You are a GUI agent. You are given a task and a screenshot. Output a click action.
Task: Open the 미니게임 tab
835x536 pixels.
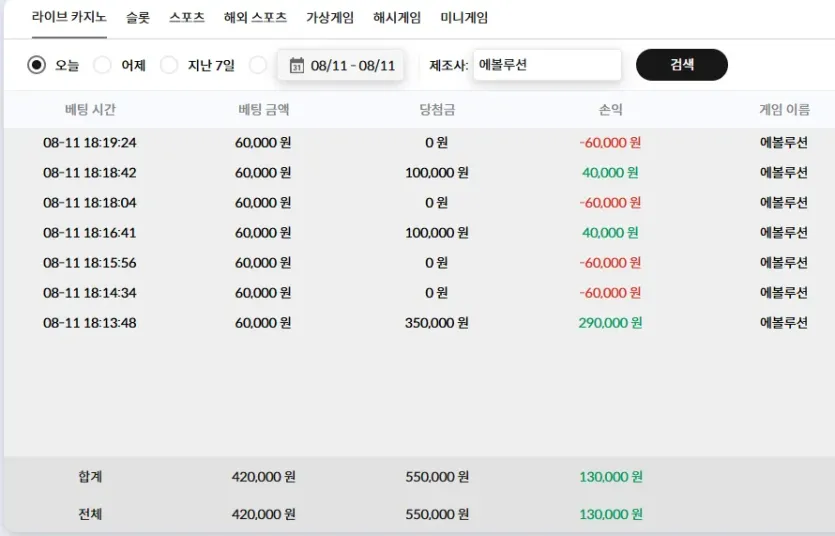(464, 18)
